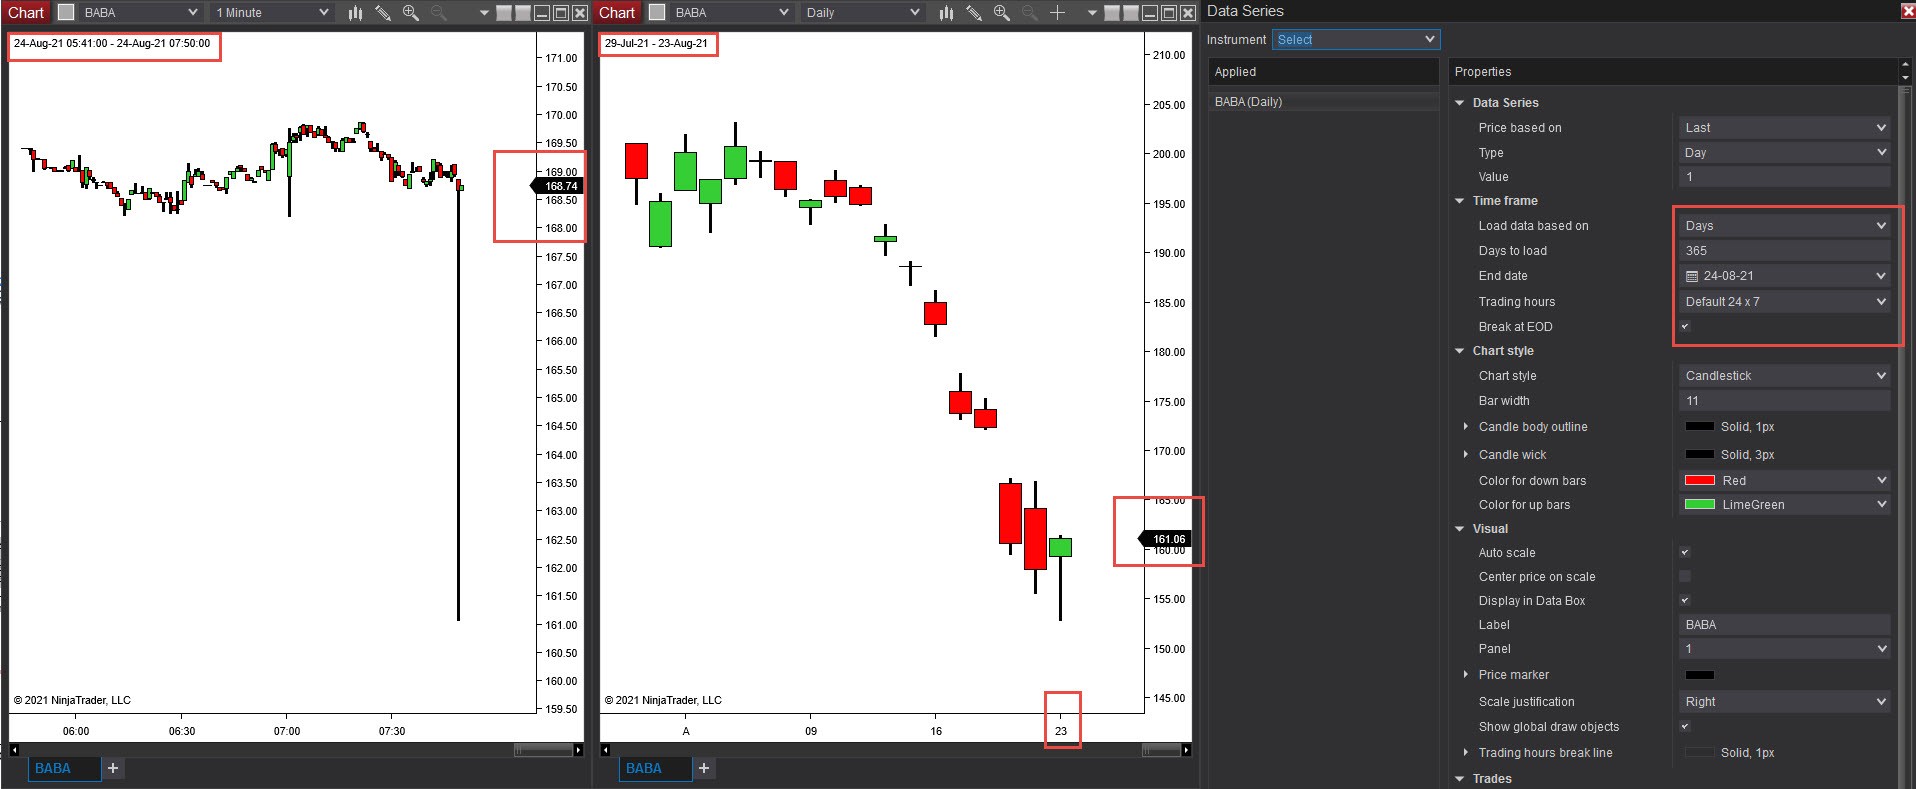Click Days to load field

click(x=1784, y=251)
